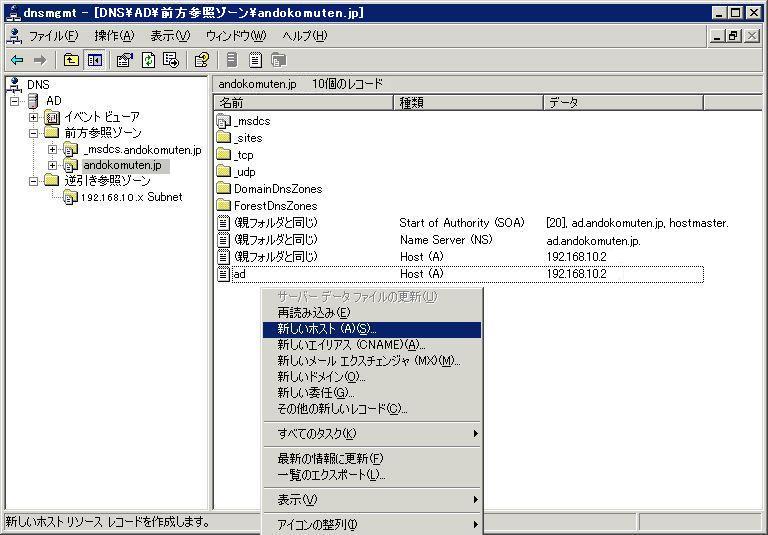Open the 操作(A) menu
Viewport: 768px width, 535px height.
tap(114, 36)
